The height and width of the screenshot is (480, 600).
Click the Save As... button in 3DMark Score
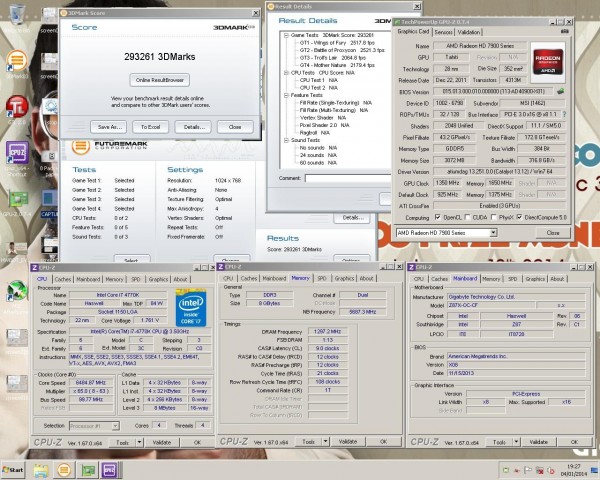pyautogui.click(x=106, y=127)
